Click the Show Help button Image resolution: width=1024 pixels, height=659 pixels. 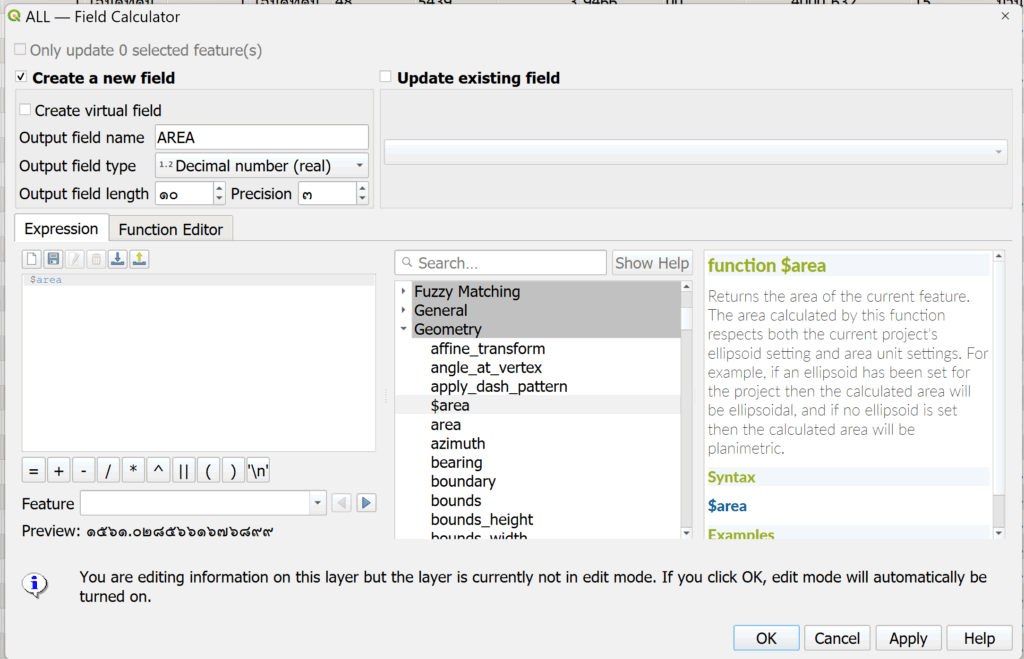point(652,263)
